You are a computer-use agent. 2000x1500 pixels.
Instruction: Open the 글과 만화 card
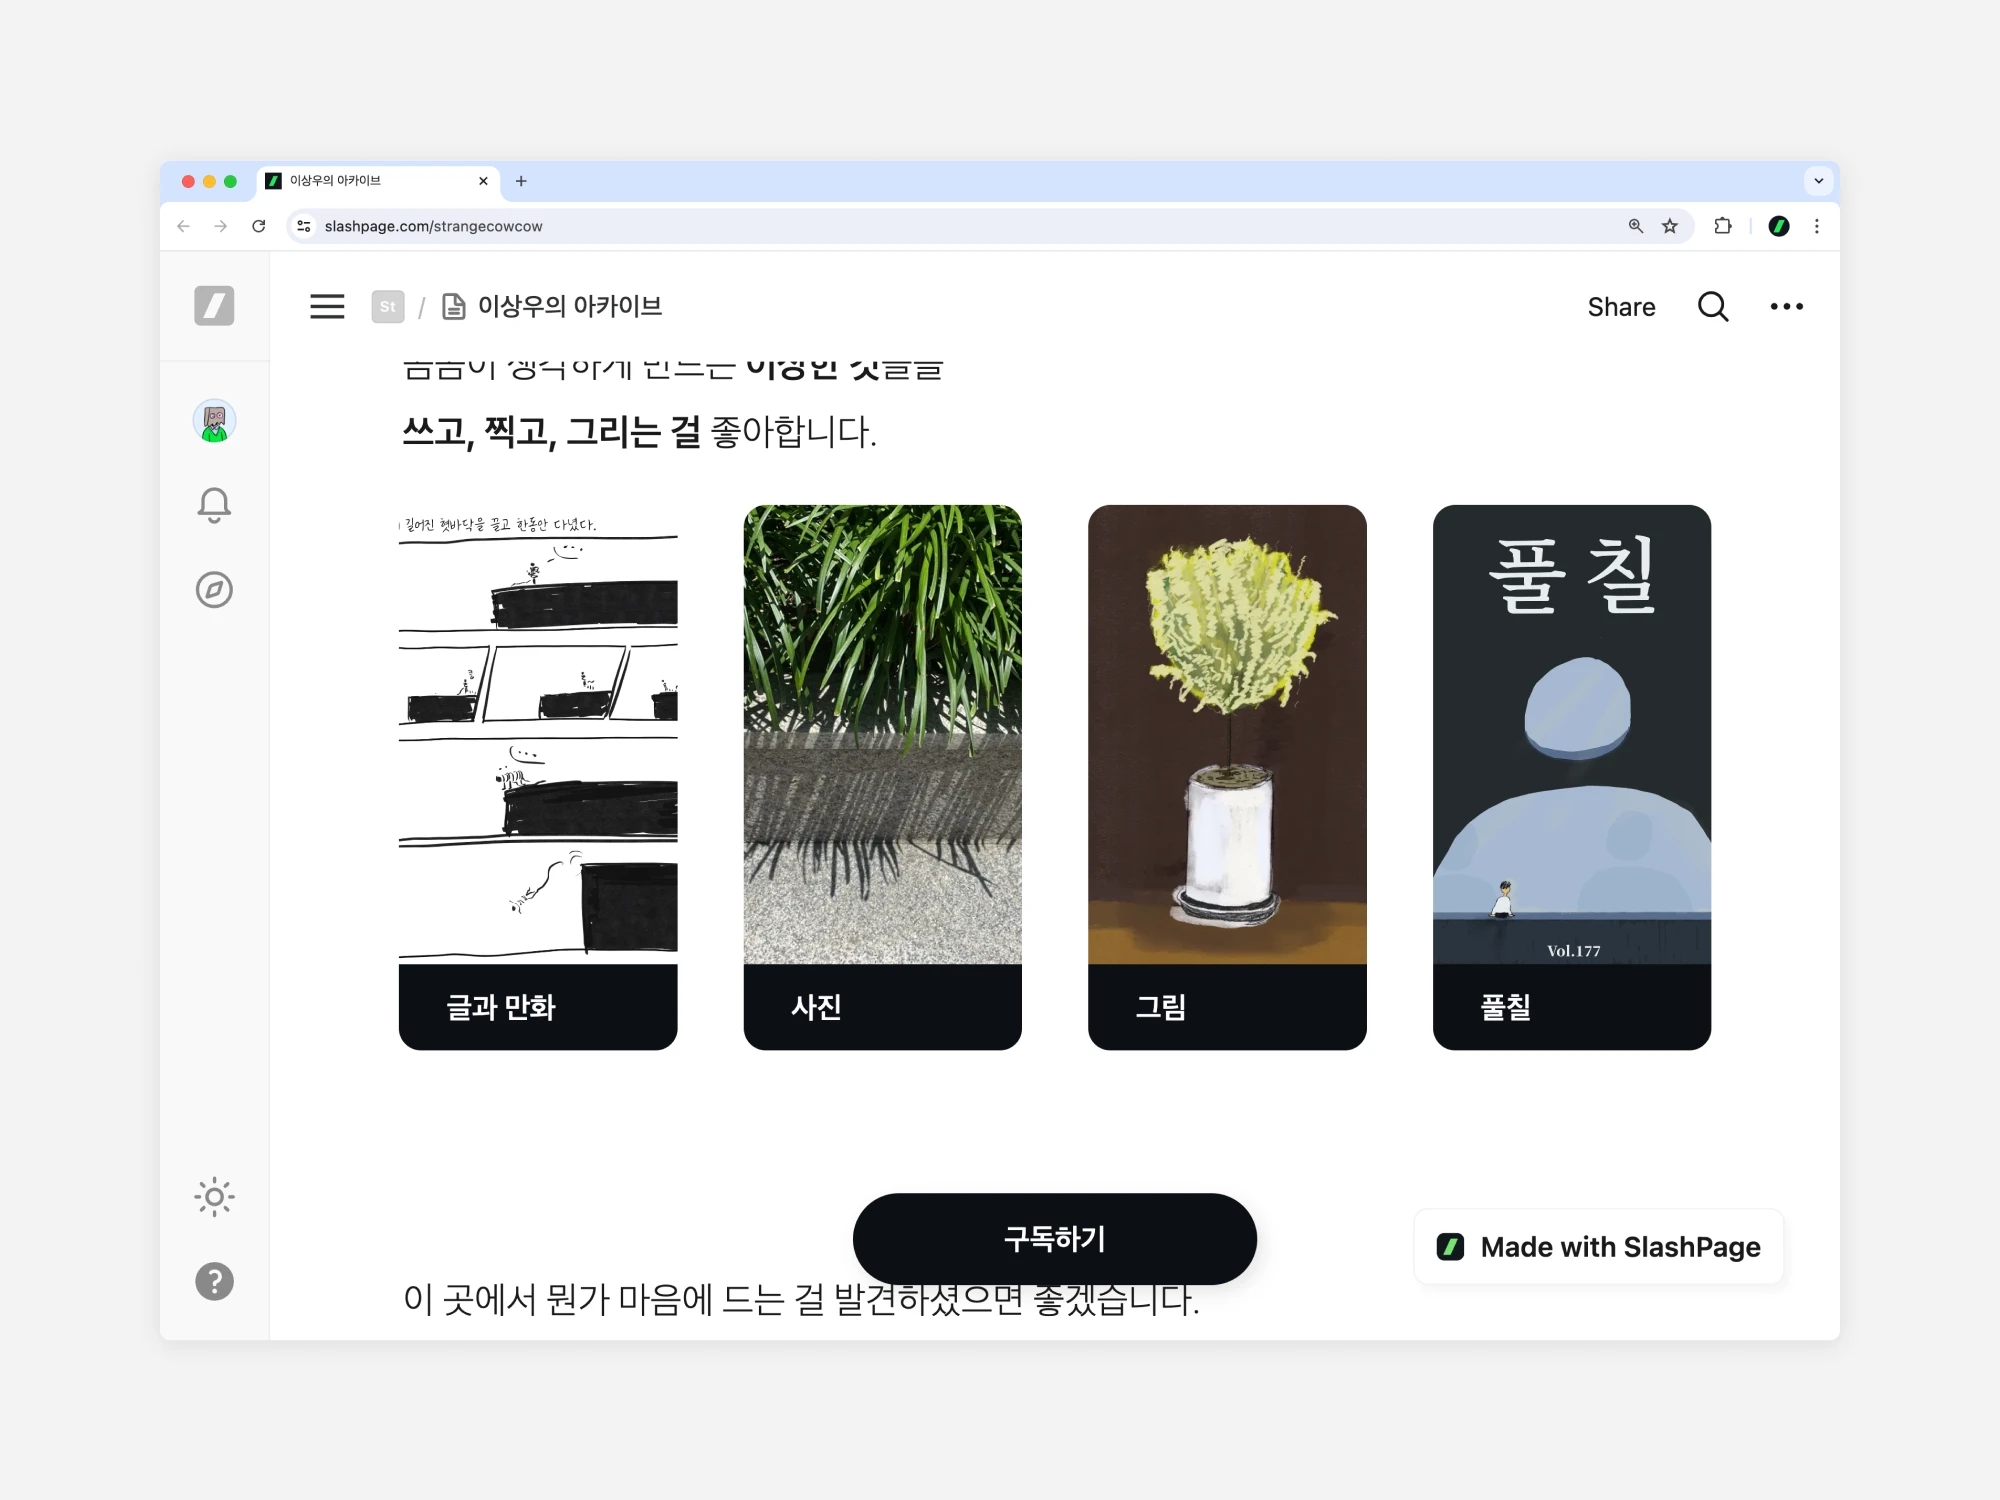tap(538, 778)
